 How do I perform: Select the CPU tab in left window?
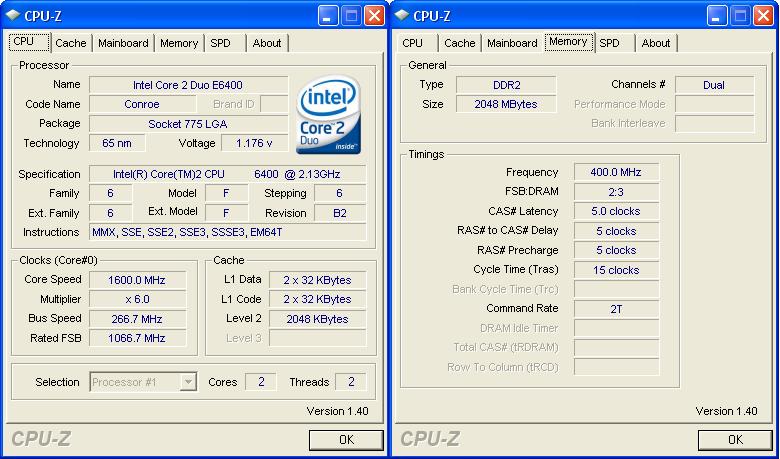(29, 42)
